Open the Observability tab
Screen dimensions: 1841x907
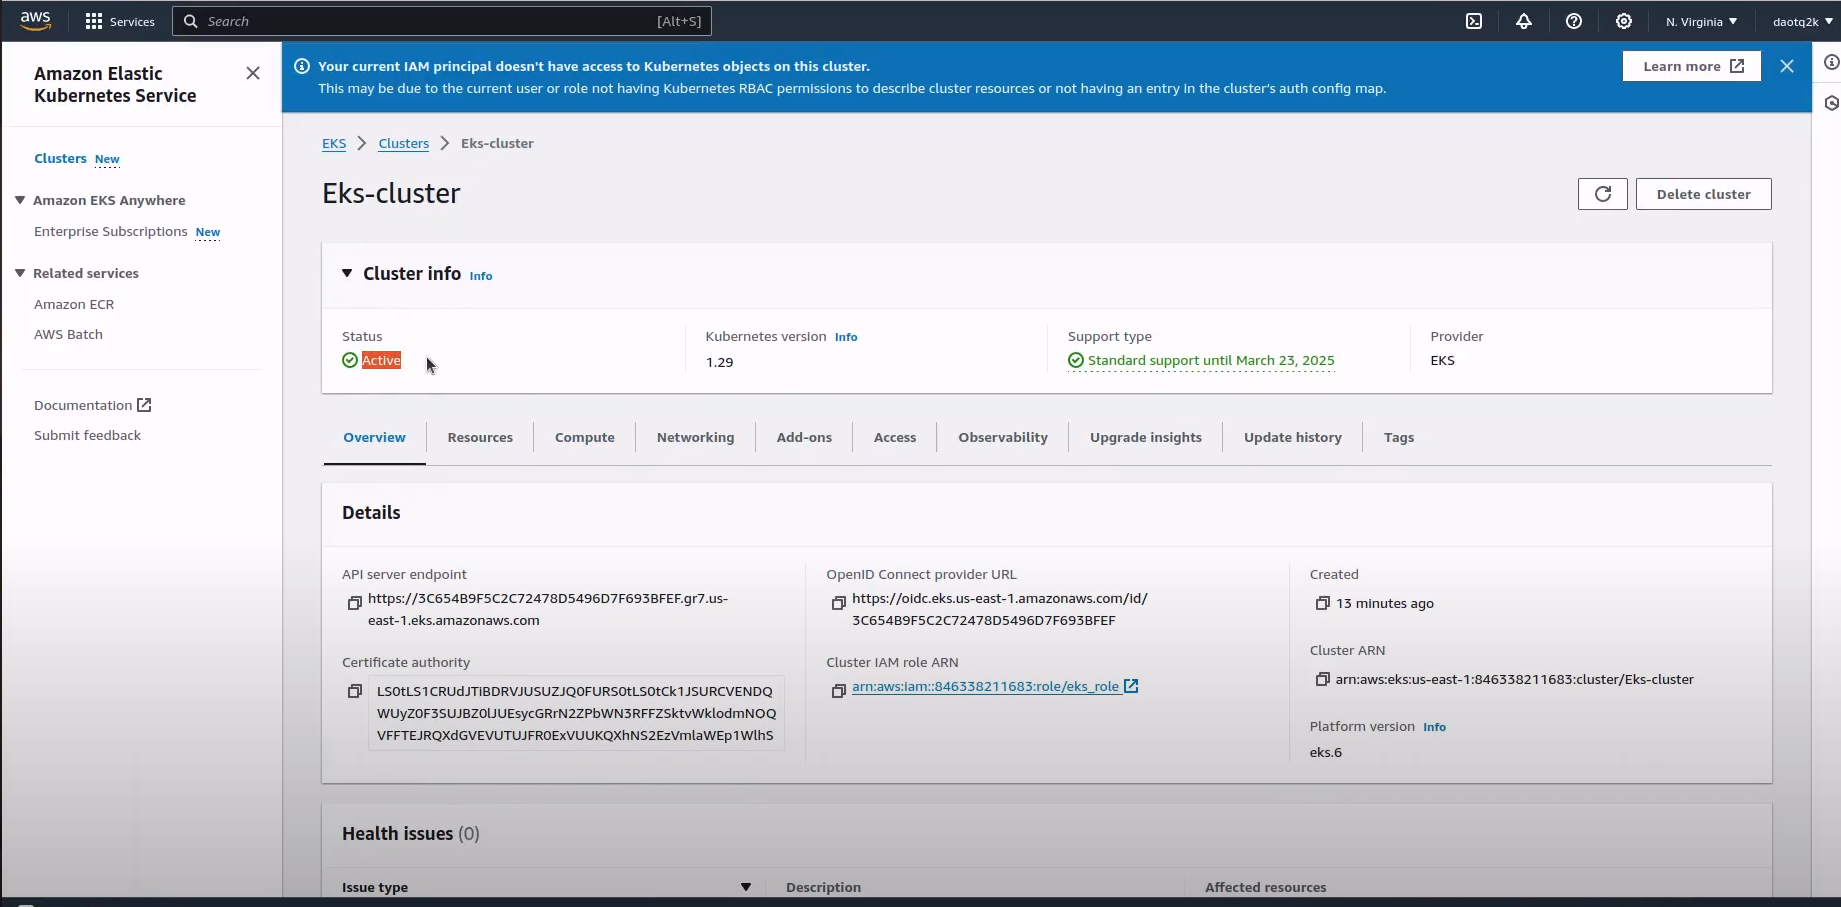point(1003,437)
